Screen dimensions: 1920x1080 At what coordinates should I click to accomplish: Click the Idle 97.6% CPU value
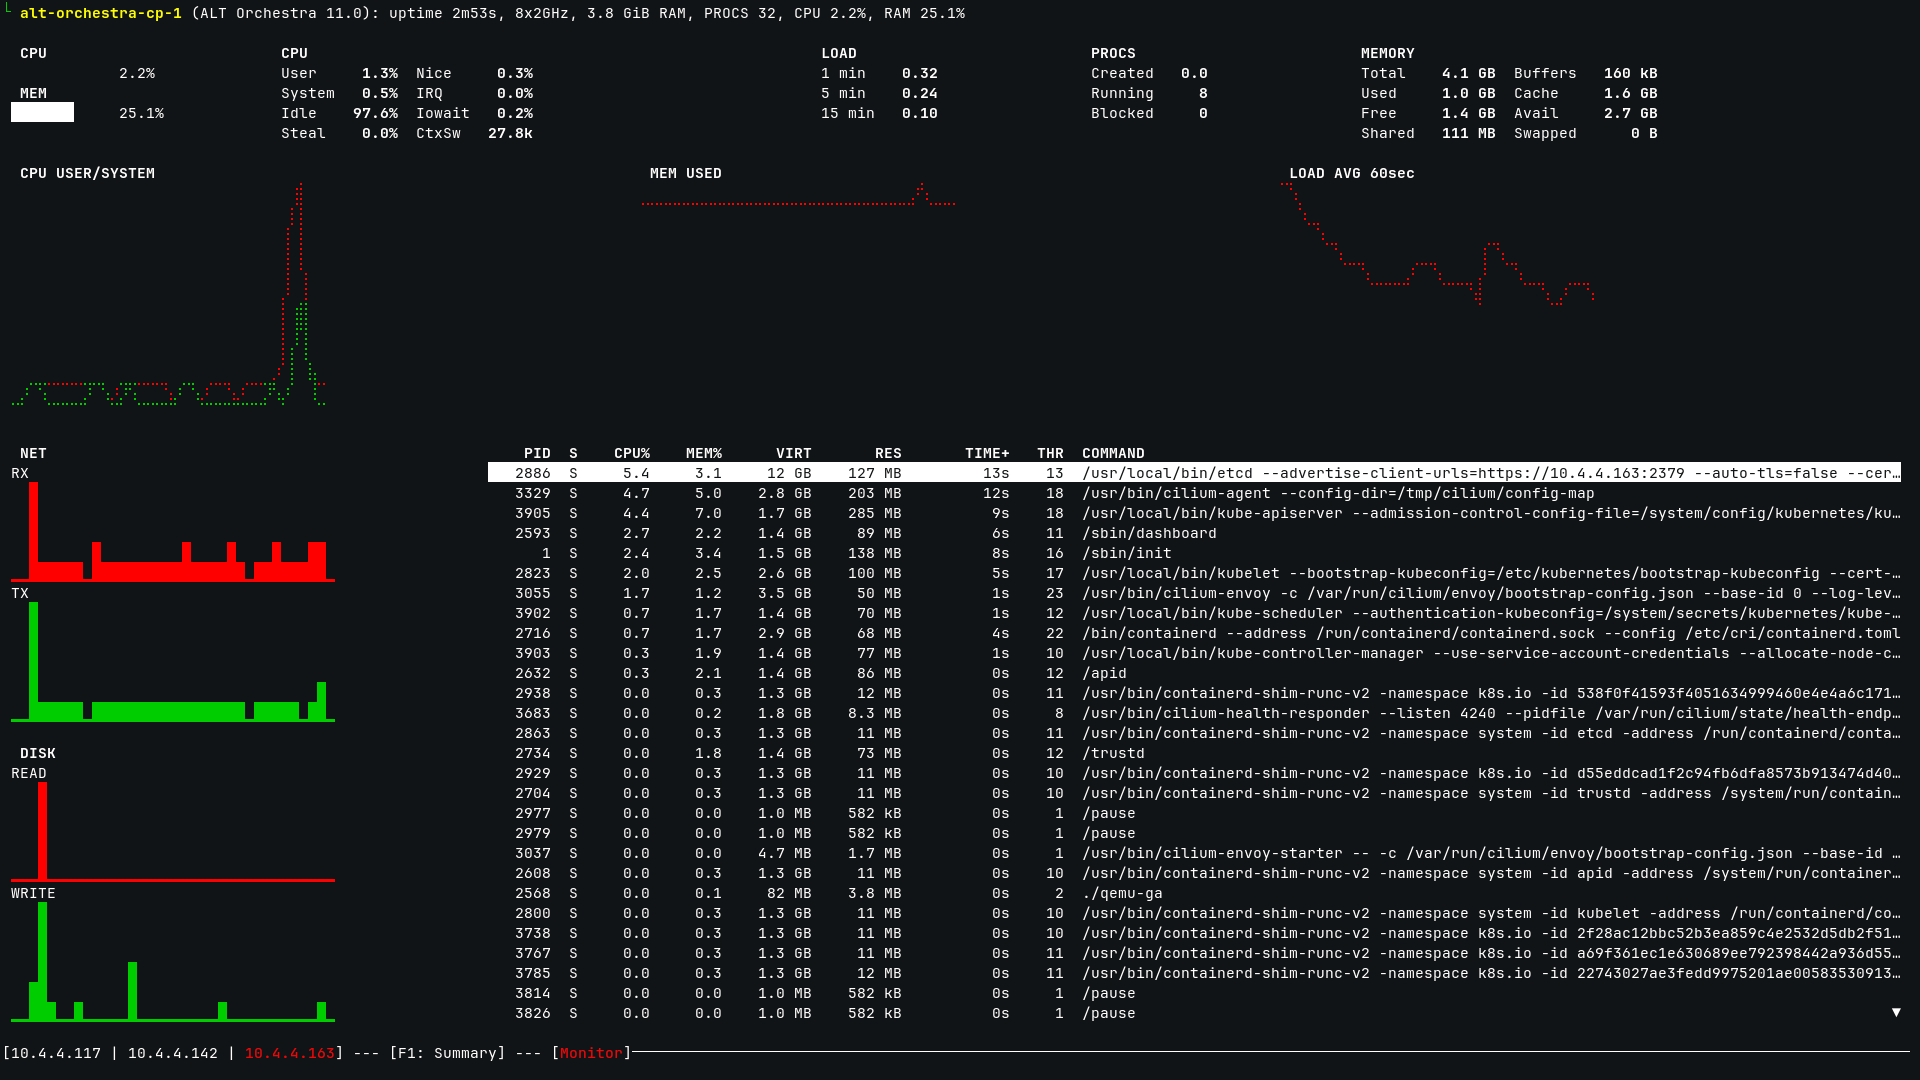tap(375, 113)
